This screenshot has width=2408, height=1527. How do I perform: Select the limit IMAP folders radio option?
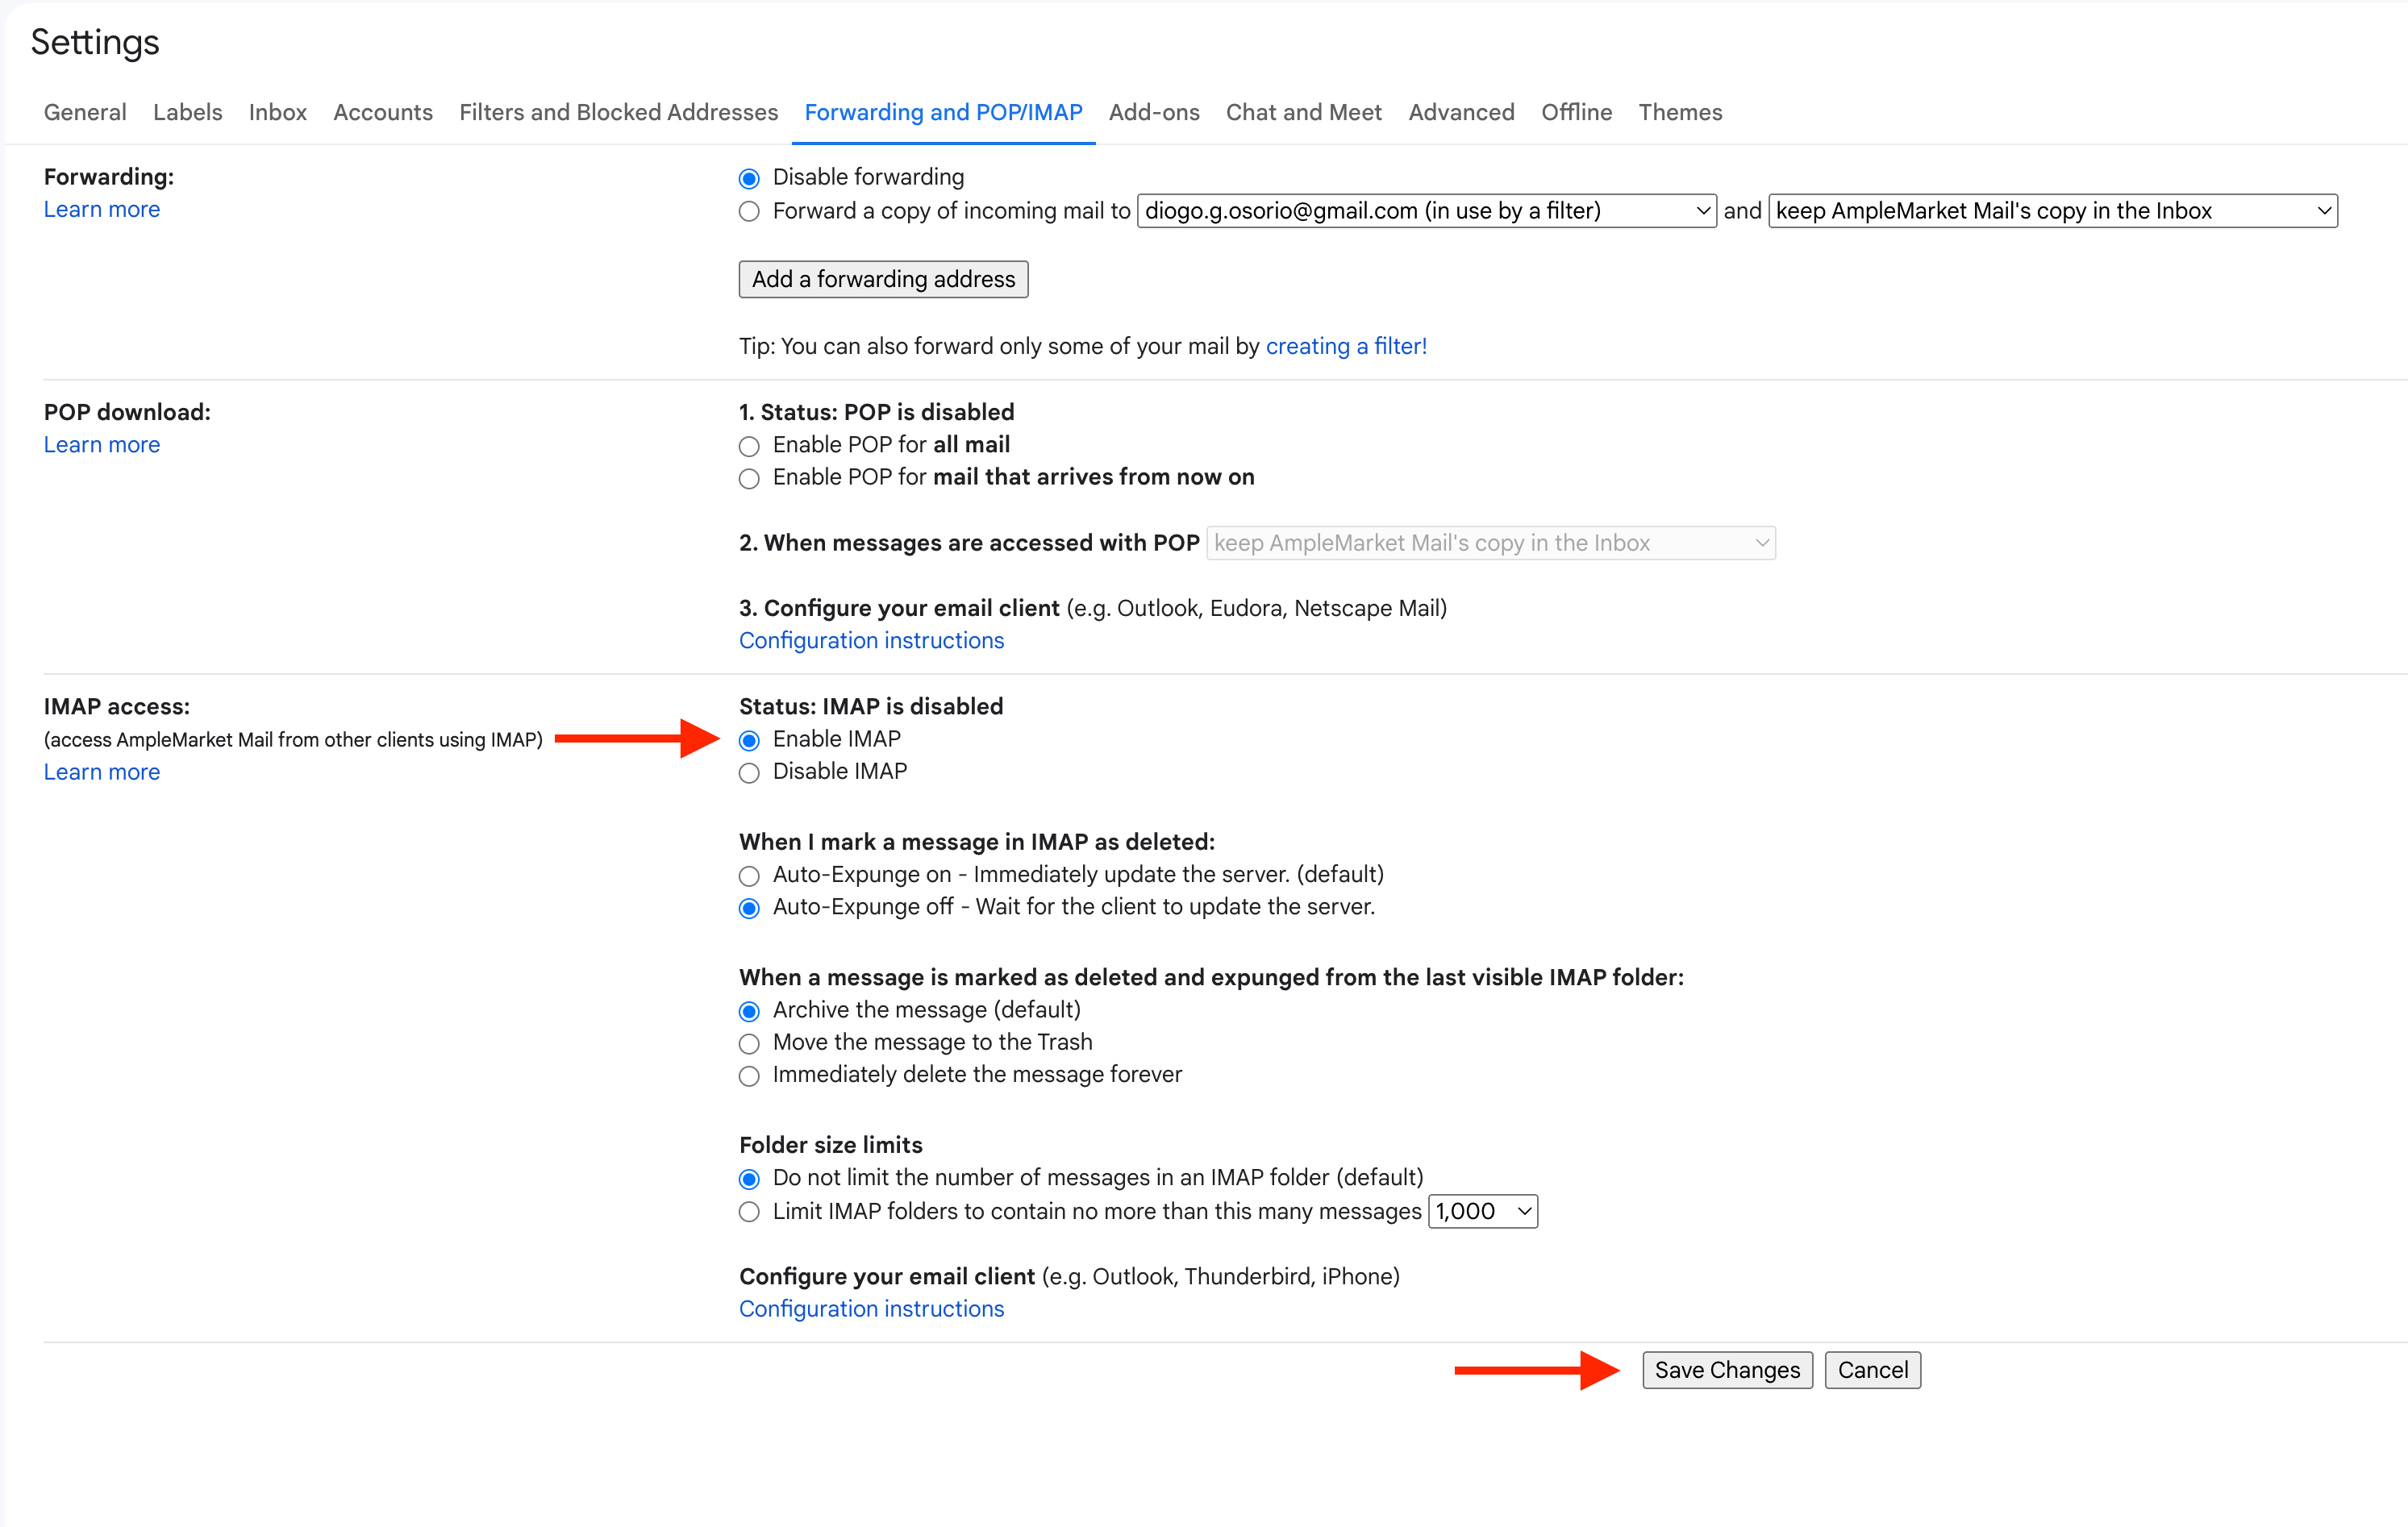point(749,1212)
